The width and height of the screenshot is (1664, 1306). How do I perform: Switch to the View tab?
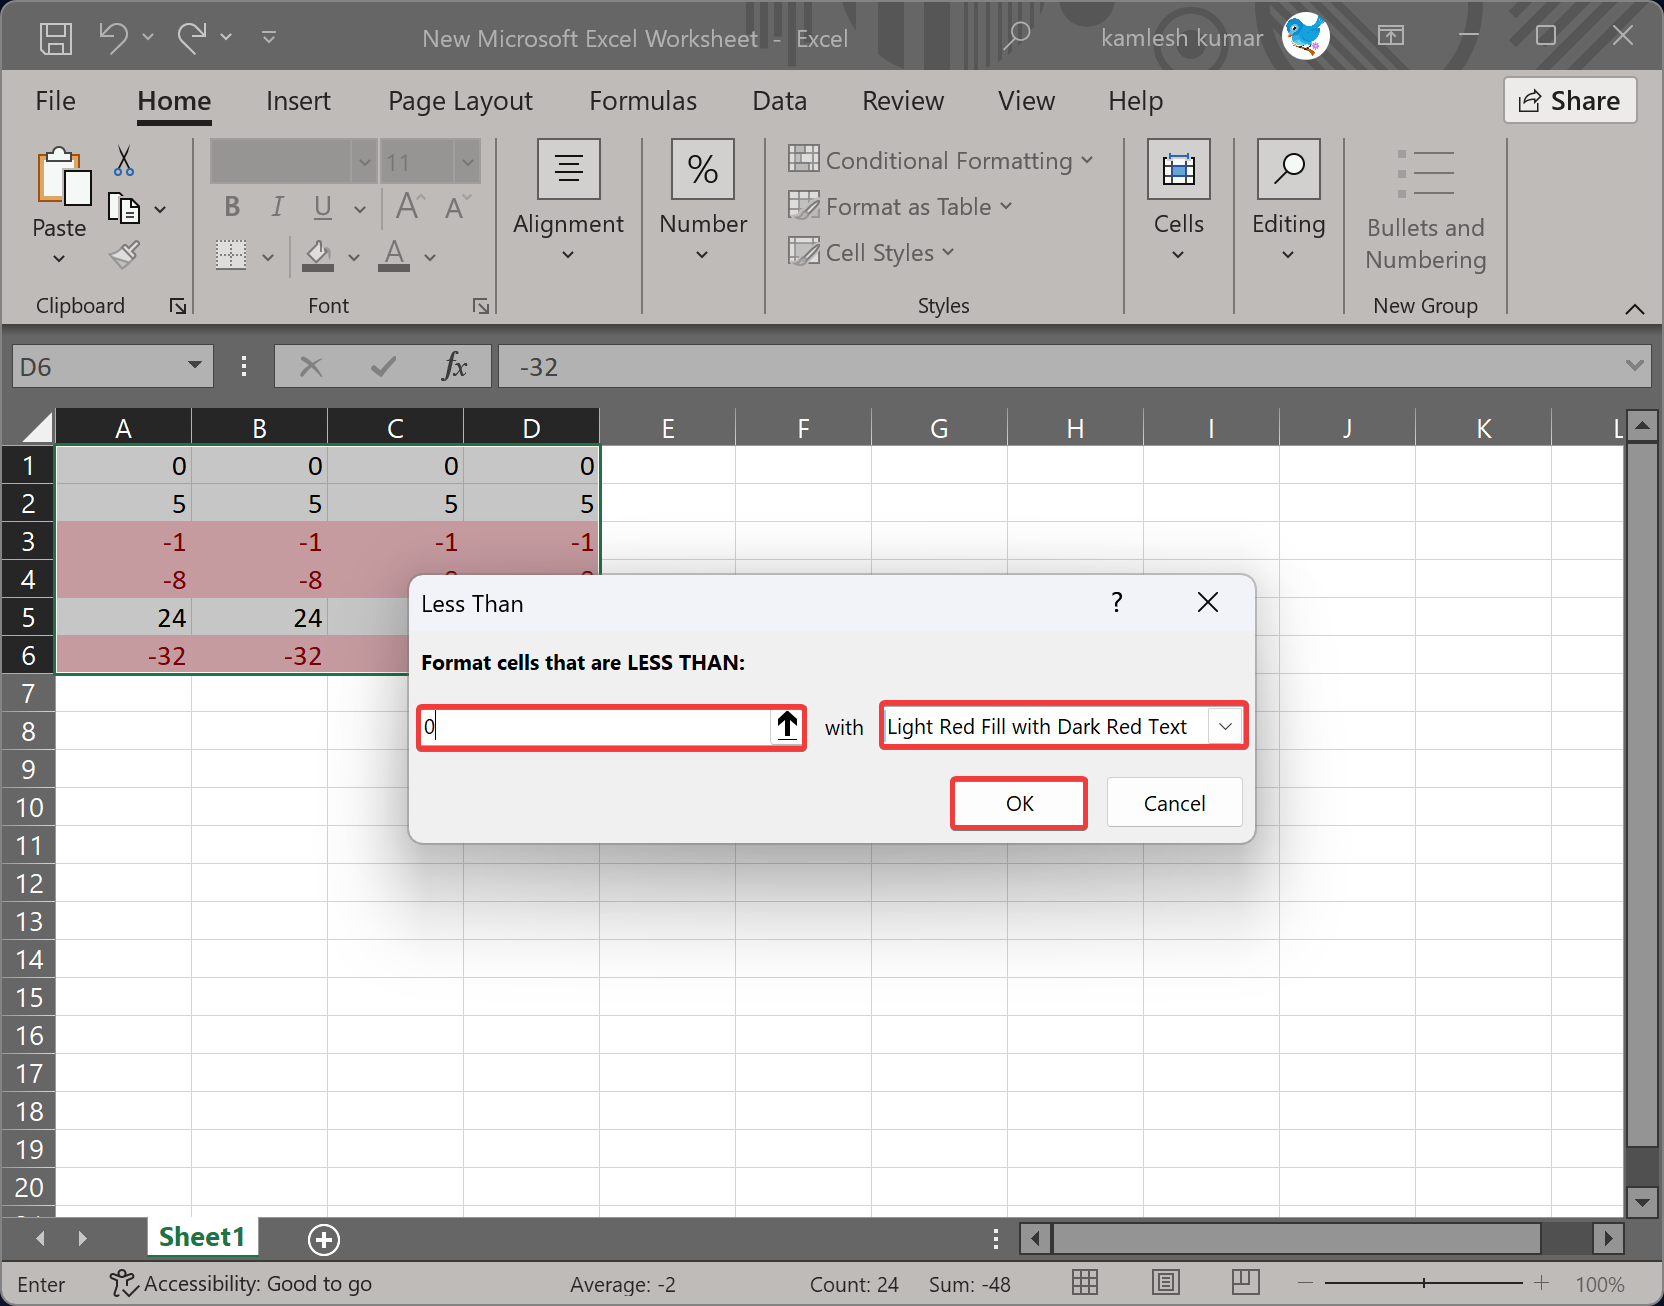click(x=1026, y=101)
